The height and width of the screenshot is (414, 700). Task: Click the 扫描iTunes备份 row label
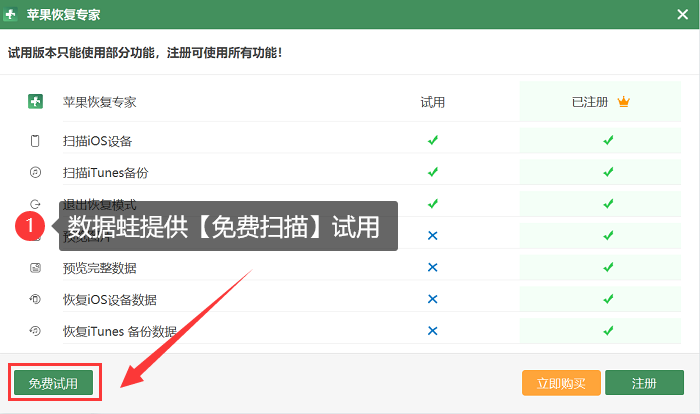point(105,173)
